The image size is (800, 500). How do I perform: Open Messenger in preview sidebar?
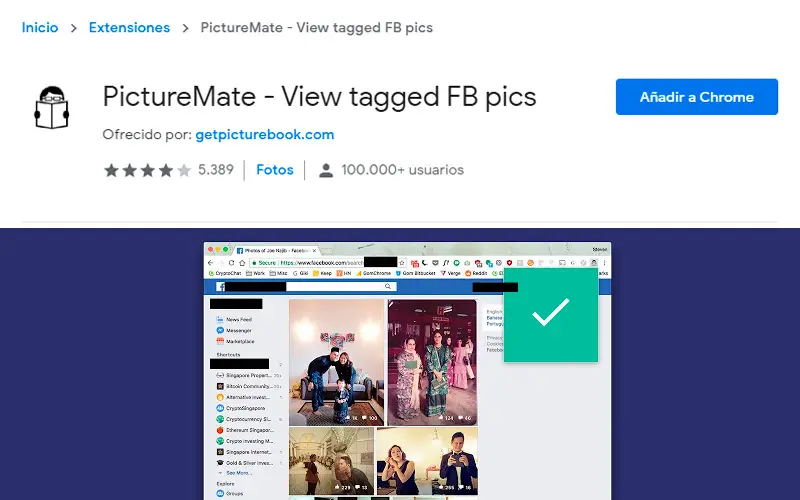234,331
